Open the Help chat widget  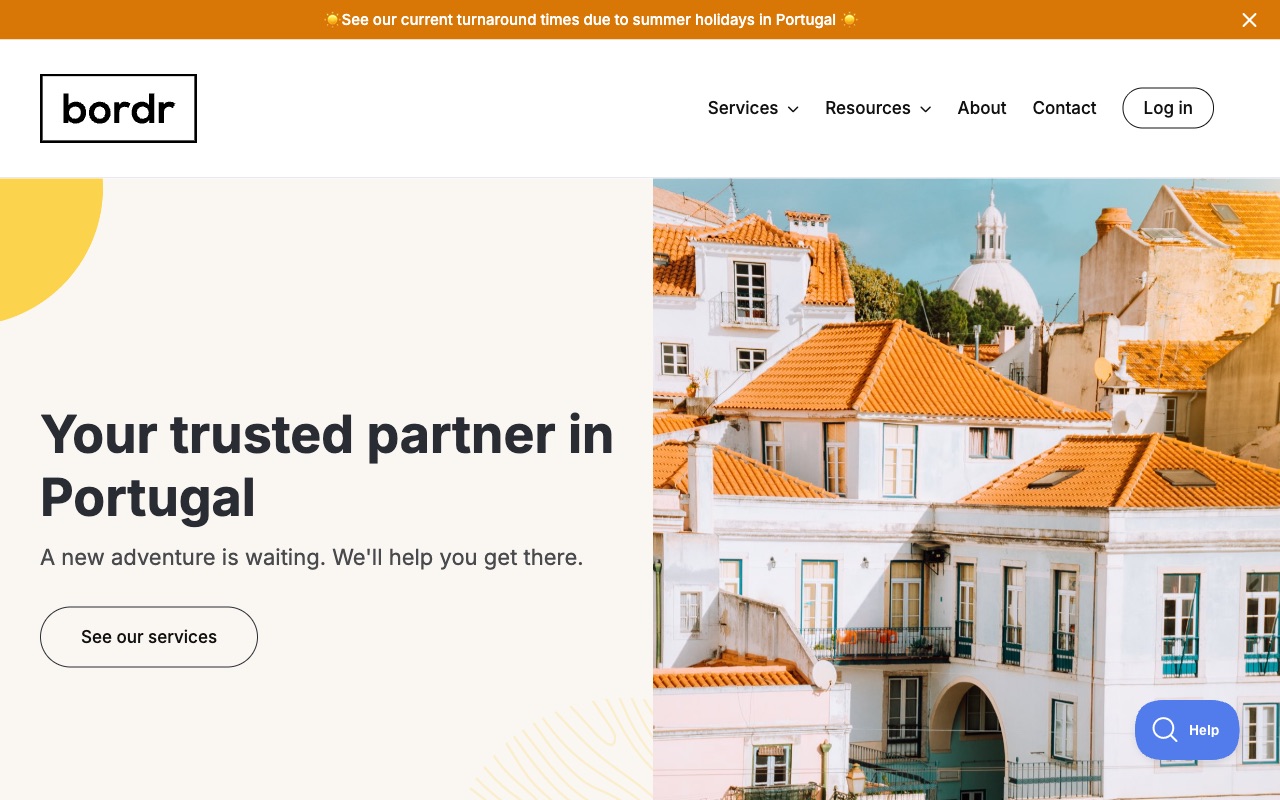point(1187,730)
